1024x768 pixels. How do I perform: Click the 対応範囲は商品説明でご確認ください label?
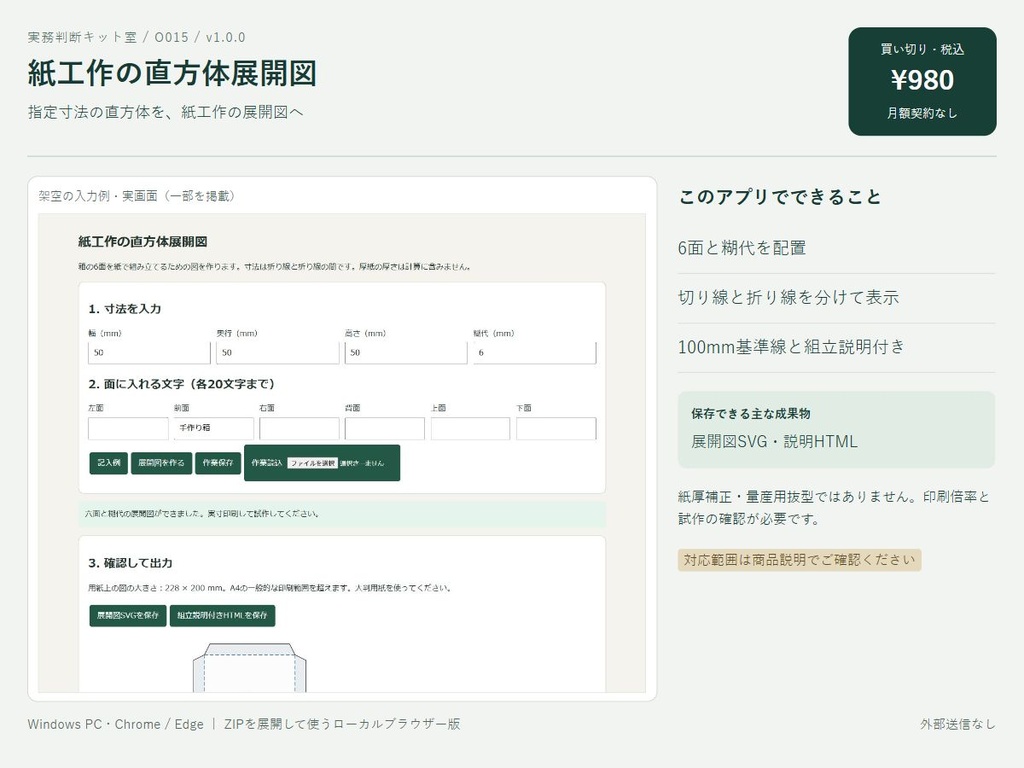(x=799, y=560)
